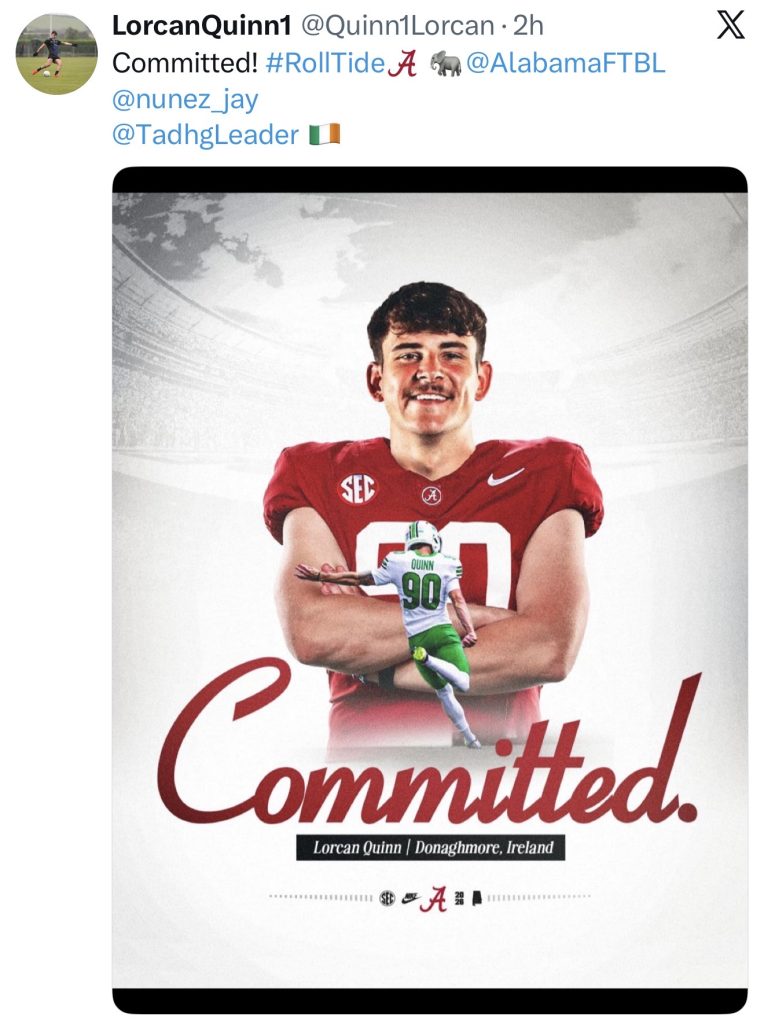Viewport: 764px width, 1024px height.
Task: Click the footer SEC logo
Action: (x=387, y=897)
